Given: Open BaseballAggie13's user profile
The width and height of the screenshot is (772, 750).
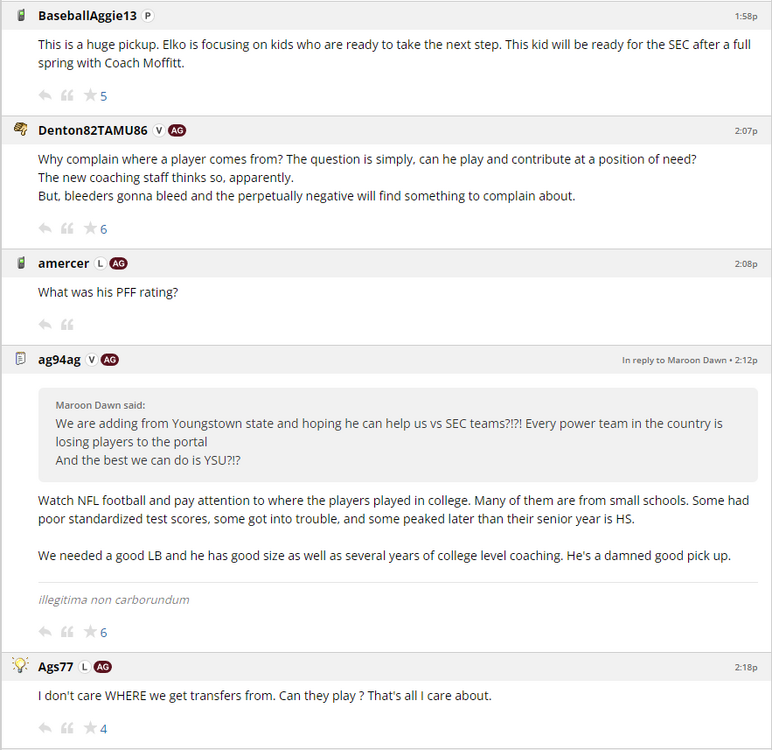Looking at the screenshot, I should coord(87,16).
